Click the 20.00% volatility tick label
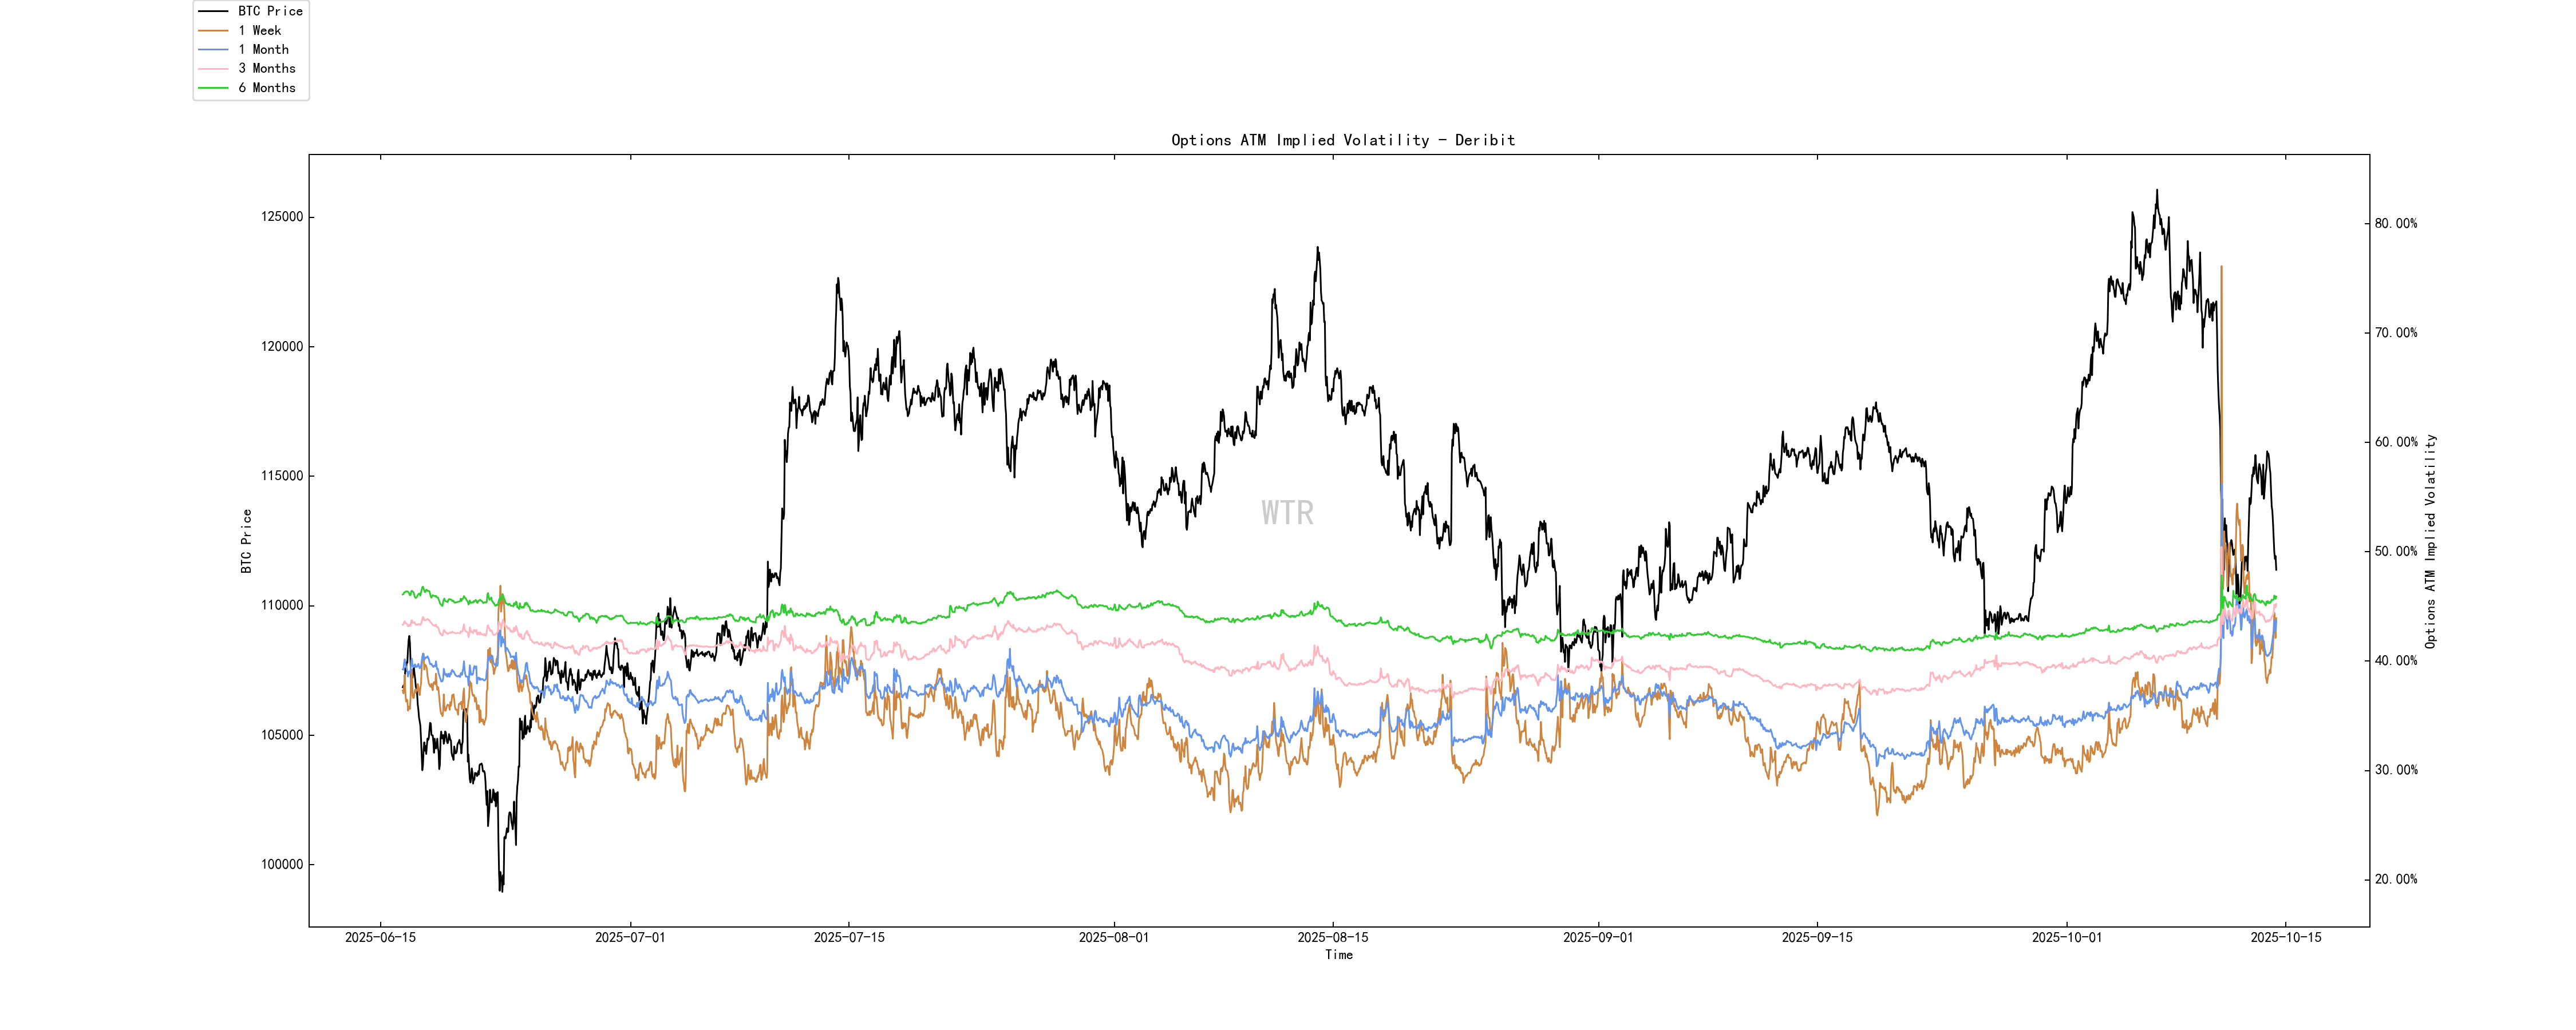This screenshot has height=1030, width=2576. click(2395, 880)
